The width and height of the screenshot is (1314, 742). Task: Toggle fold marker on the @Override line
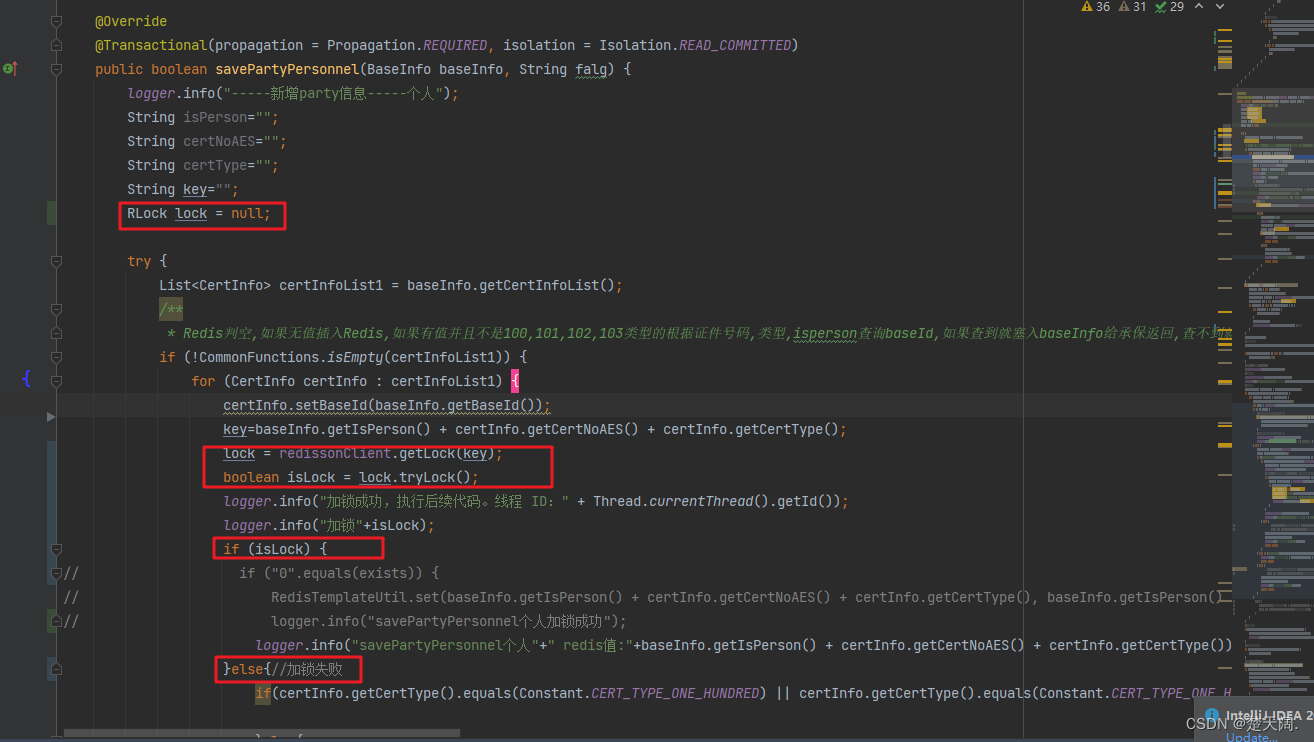point(56,21)
